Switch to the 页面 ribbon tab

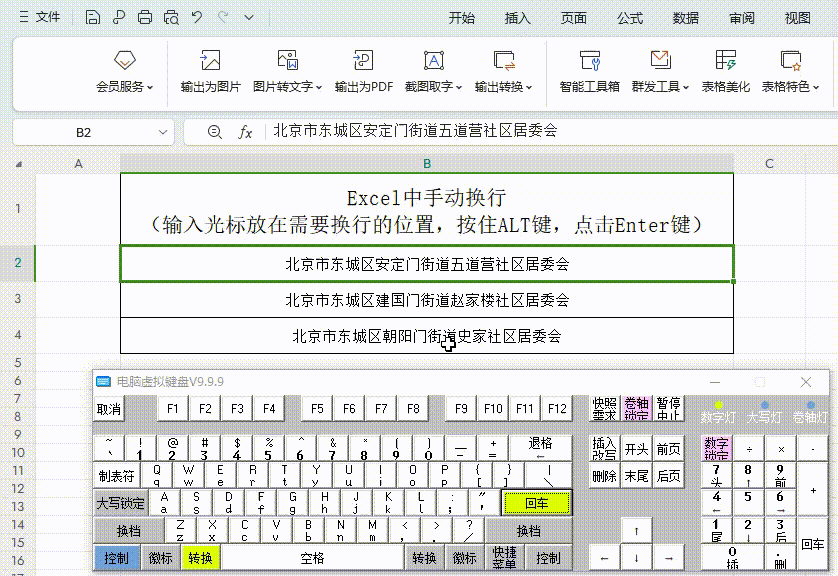tap(573, 18)
